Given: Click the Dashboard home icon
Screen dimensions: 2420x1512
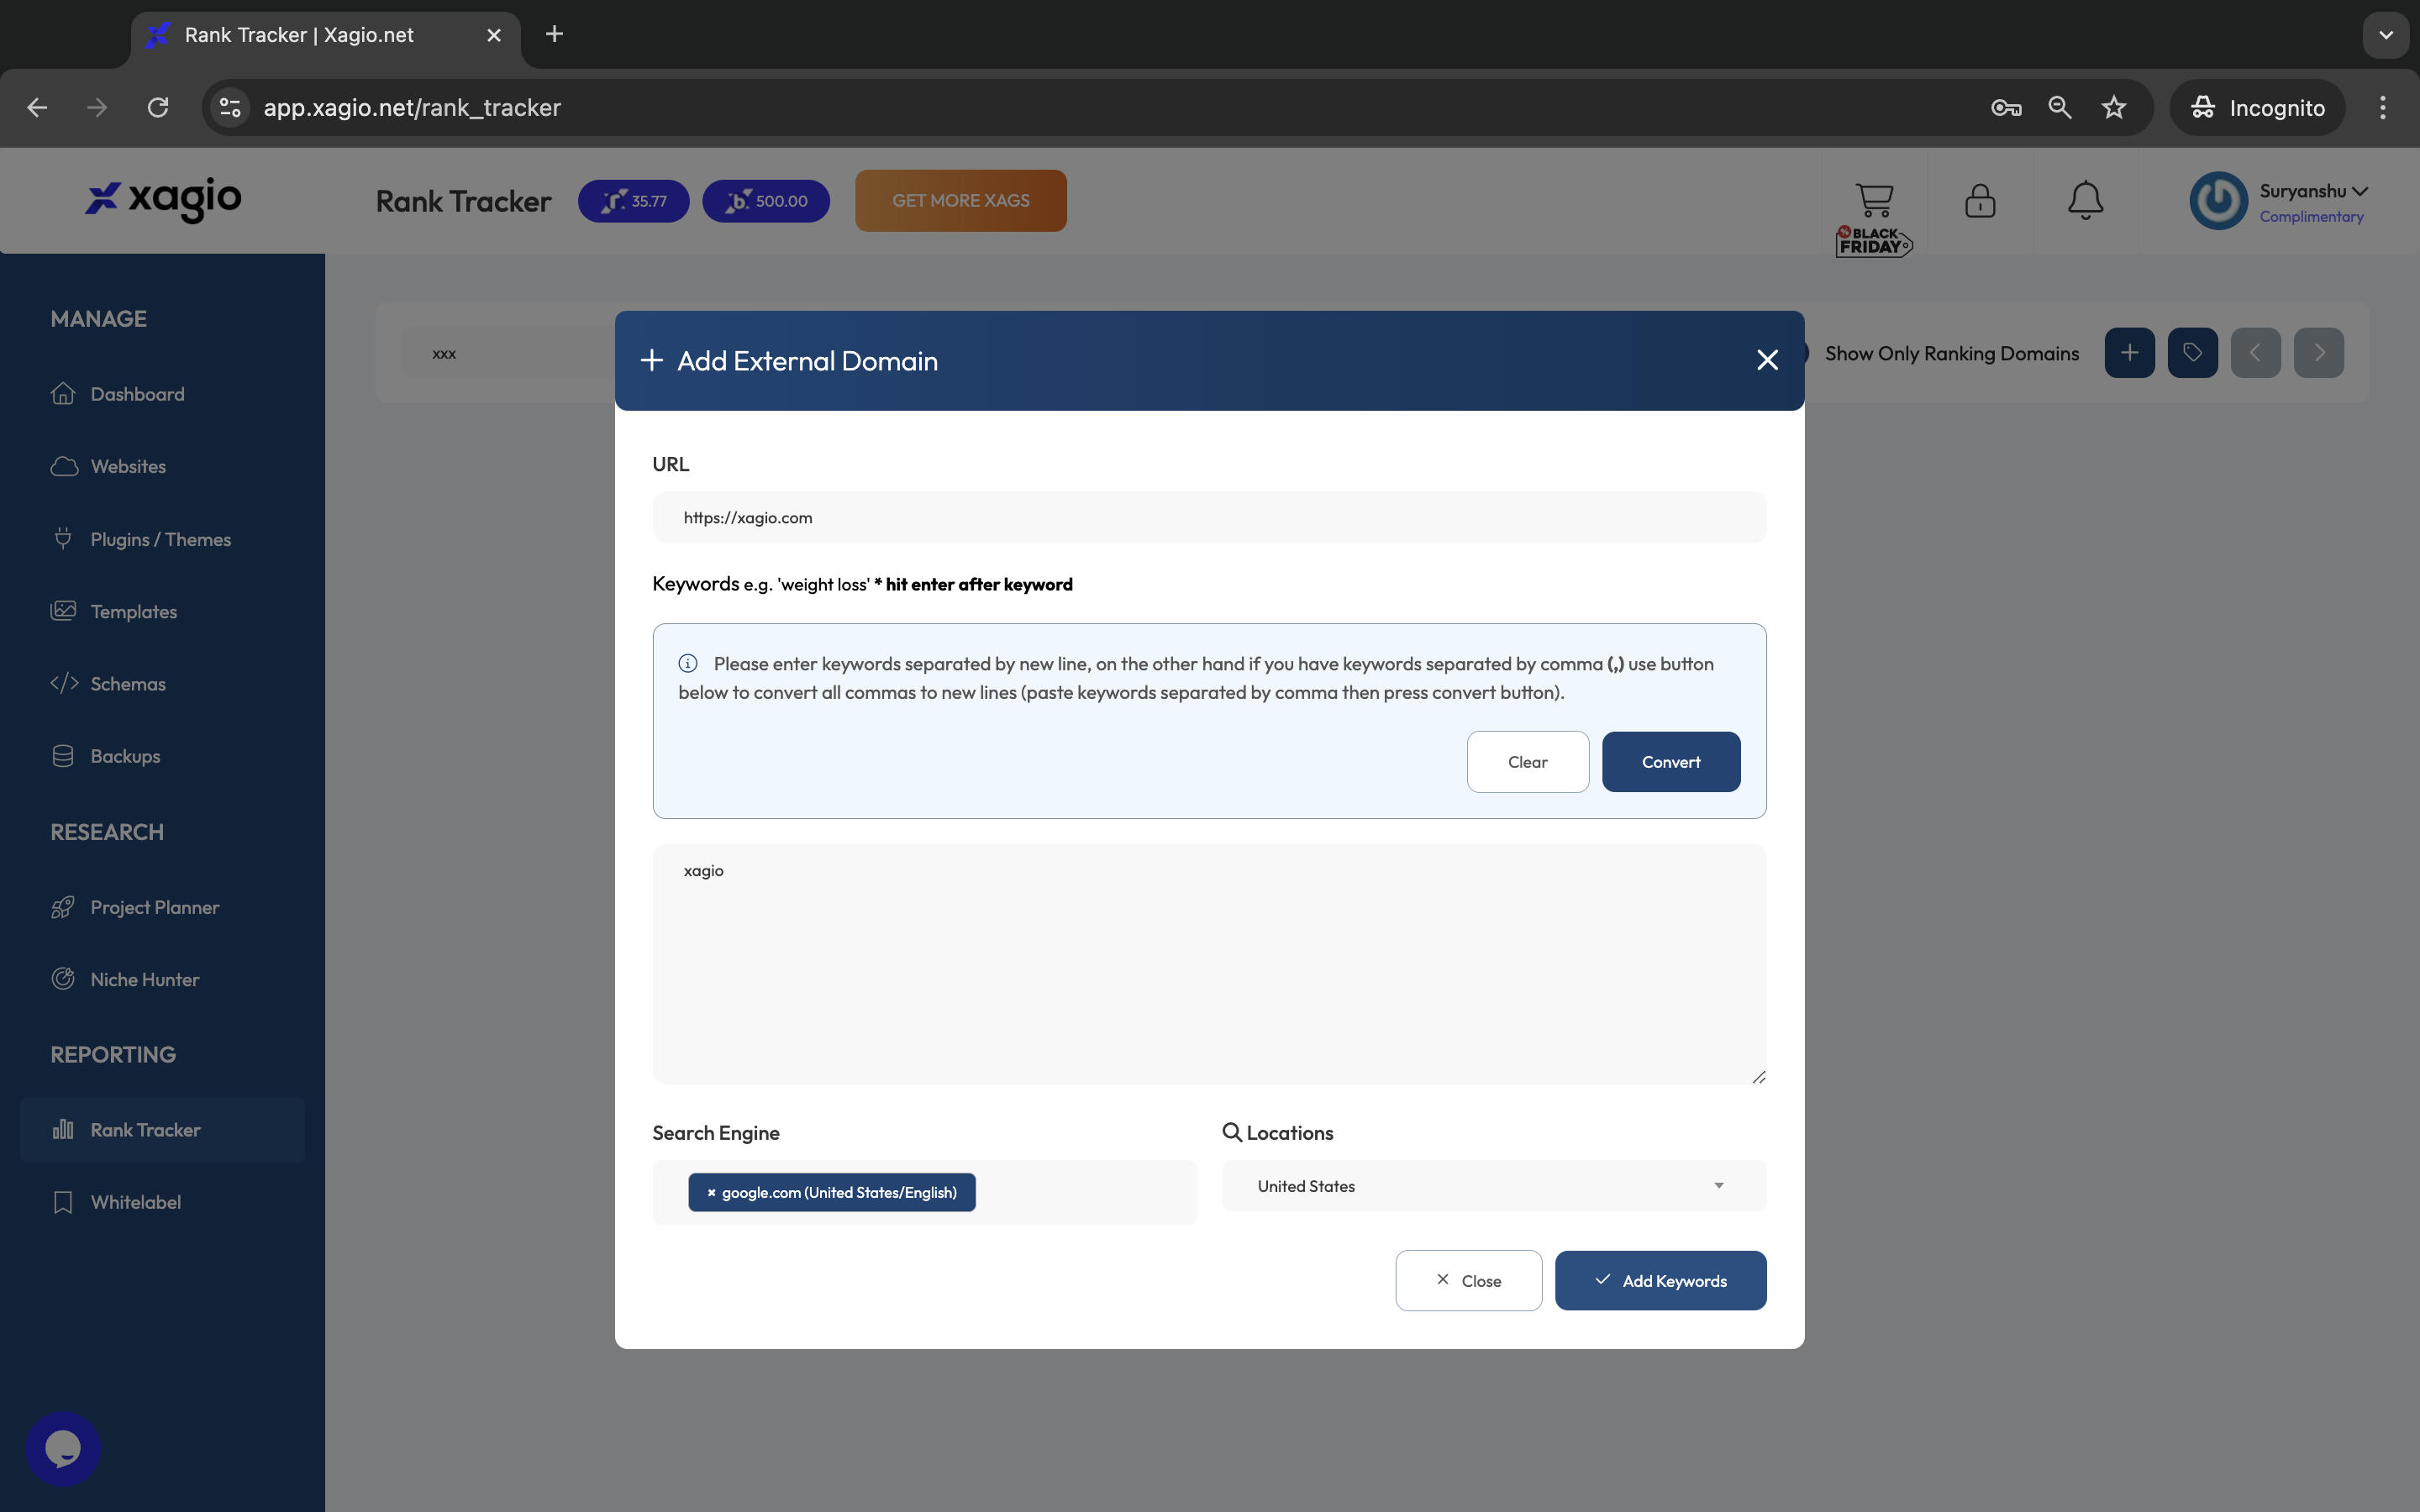Looking at the screenshot, I should 63,393.
